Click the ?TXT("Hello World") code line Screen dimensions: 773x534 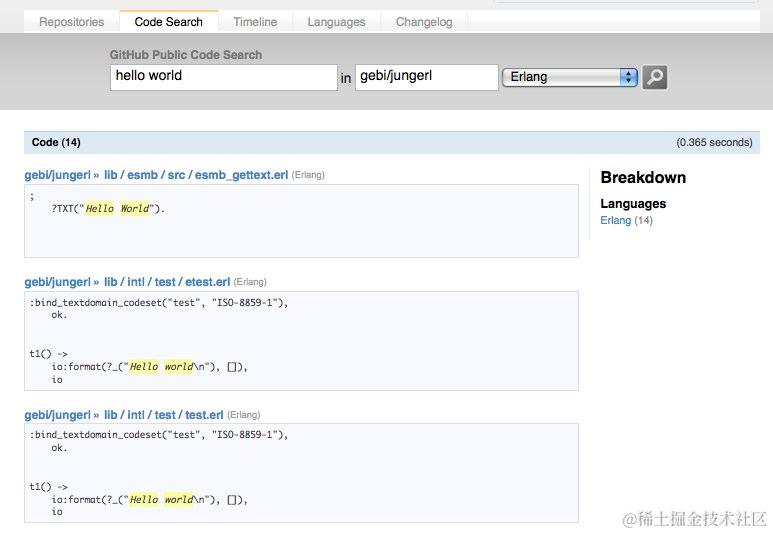[x=108, y=209]
